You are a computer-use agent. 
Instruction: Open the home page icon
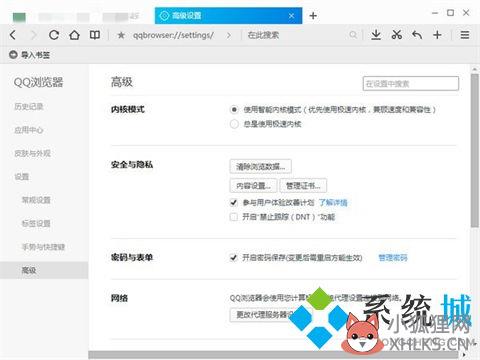click(x=74, y=35)
